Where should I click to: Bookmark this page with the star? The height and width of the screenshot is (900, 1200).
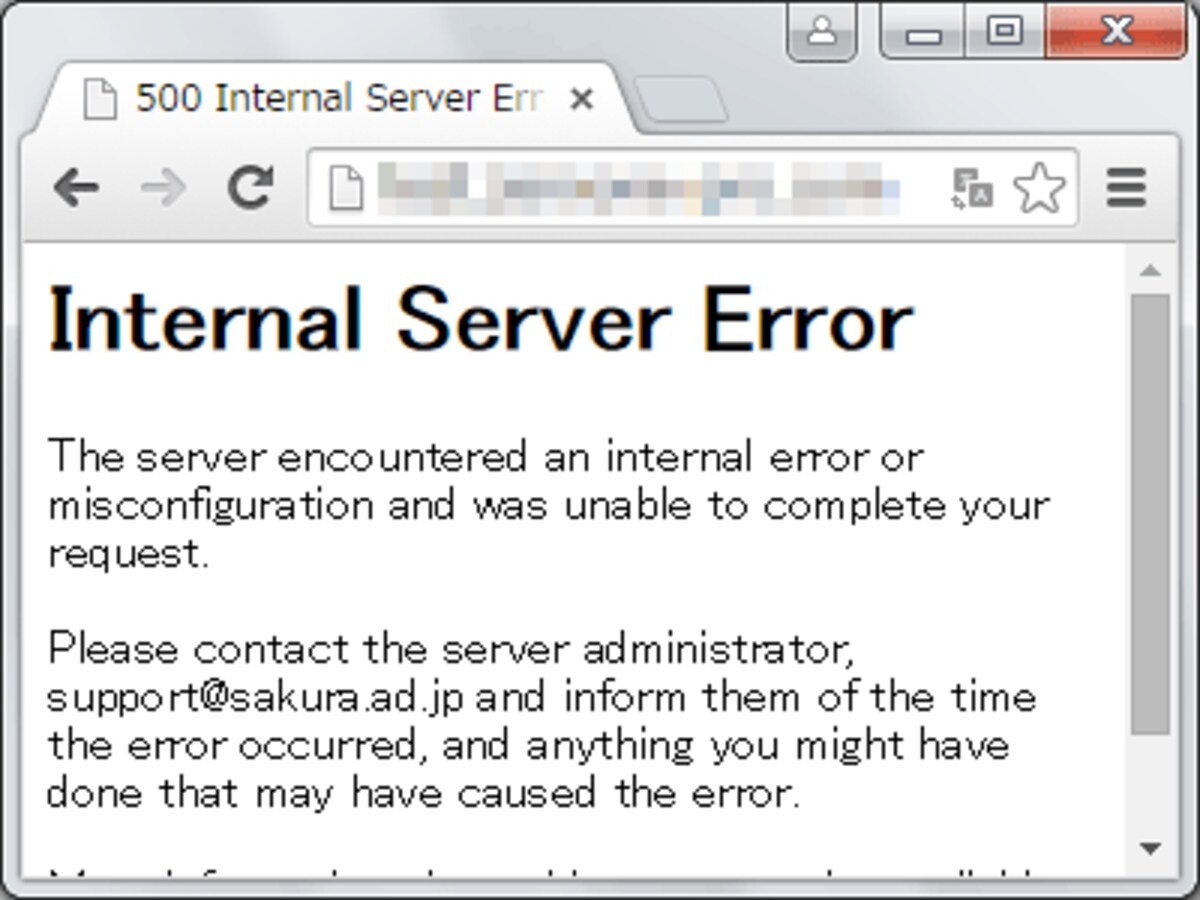1039,189
